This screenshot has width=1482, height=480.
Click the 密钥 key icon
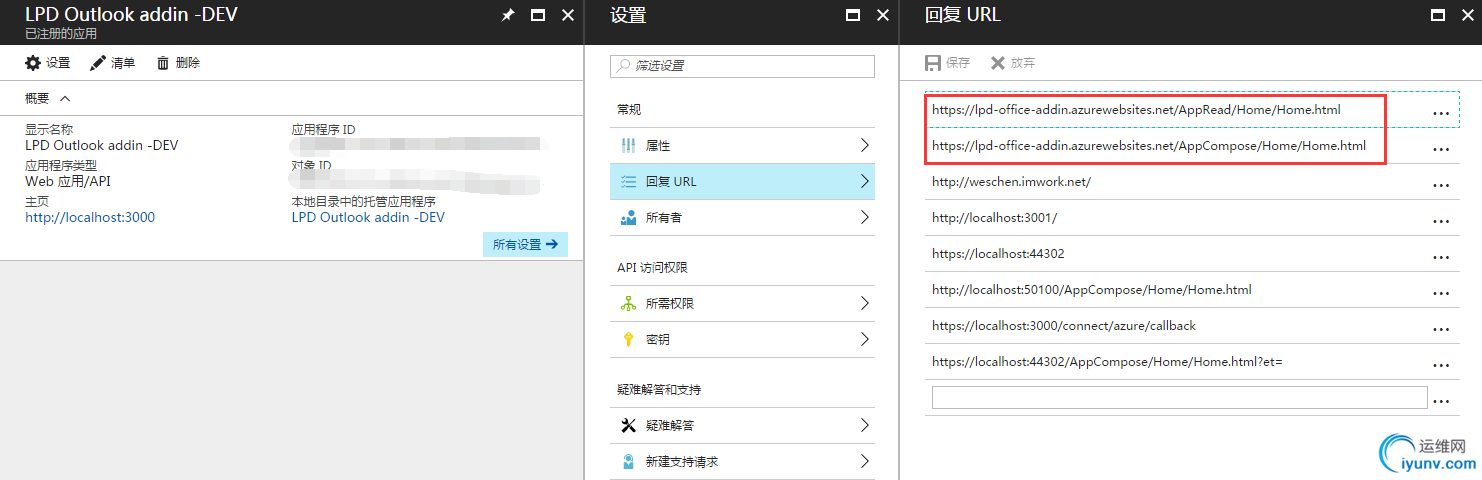point(628,339)
